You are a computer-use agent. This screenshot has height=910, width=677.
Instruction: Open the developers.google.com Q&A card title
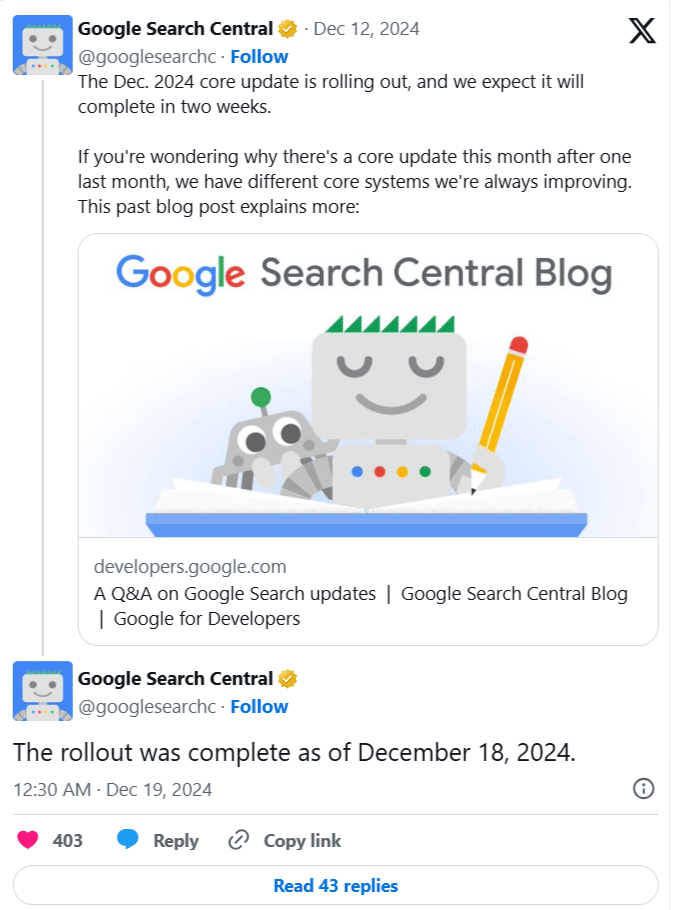tap(360, 605)
